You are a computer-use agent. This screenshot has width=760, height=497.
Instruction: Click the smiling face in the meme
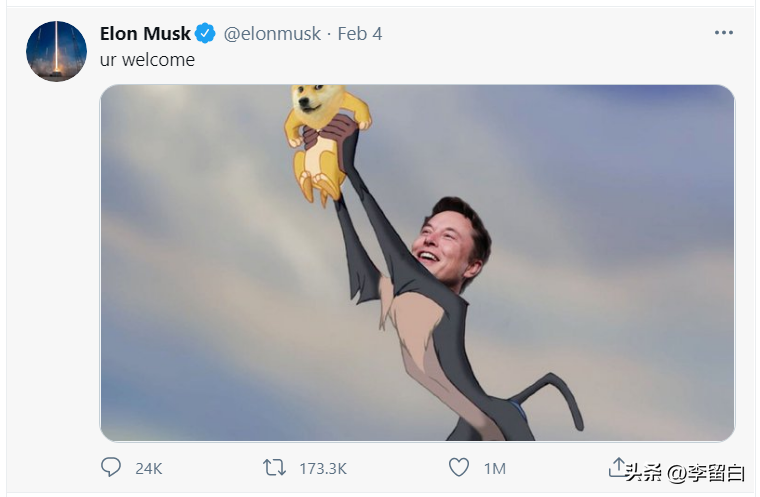[x=447, y=242]
